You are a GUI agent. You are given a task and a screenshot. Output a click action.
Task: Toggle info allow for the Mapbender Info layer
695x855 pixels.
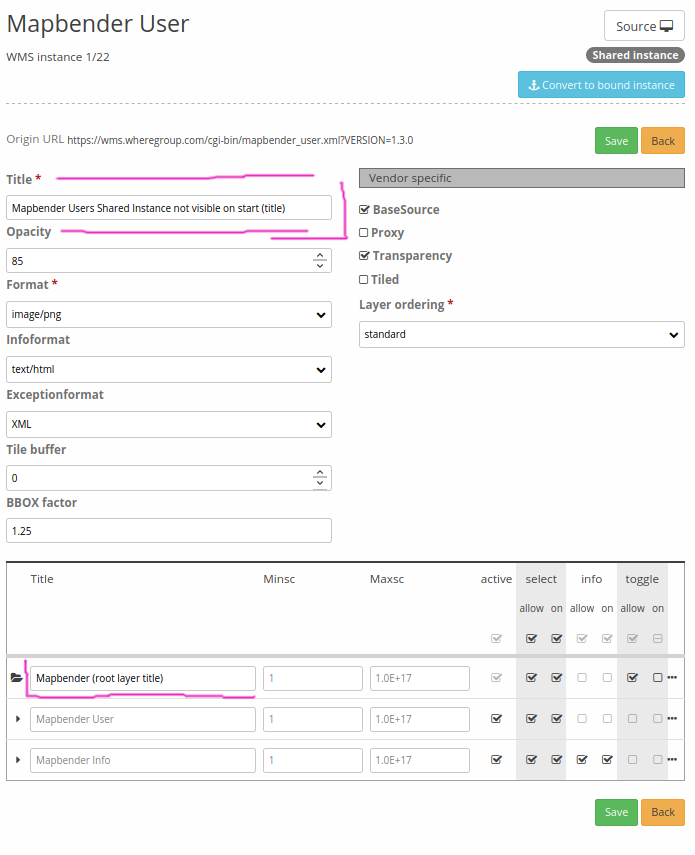pos(582,759)
